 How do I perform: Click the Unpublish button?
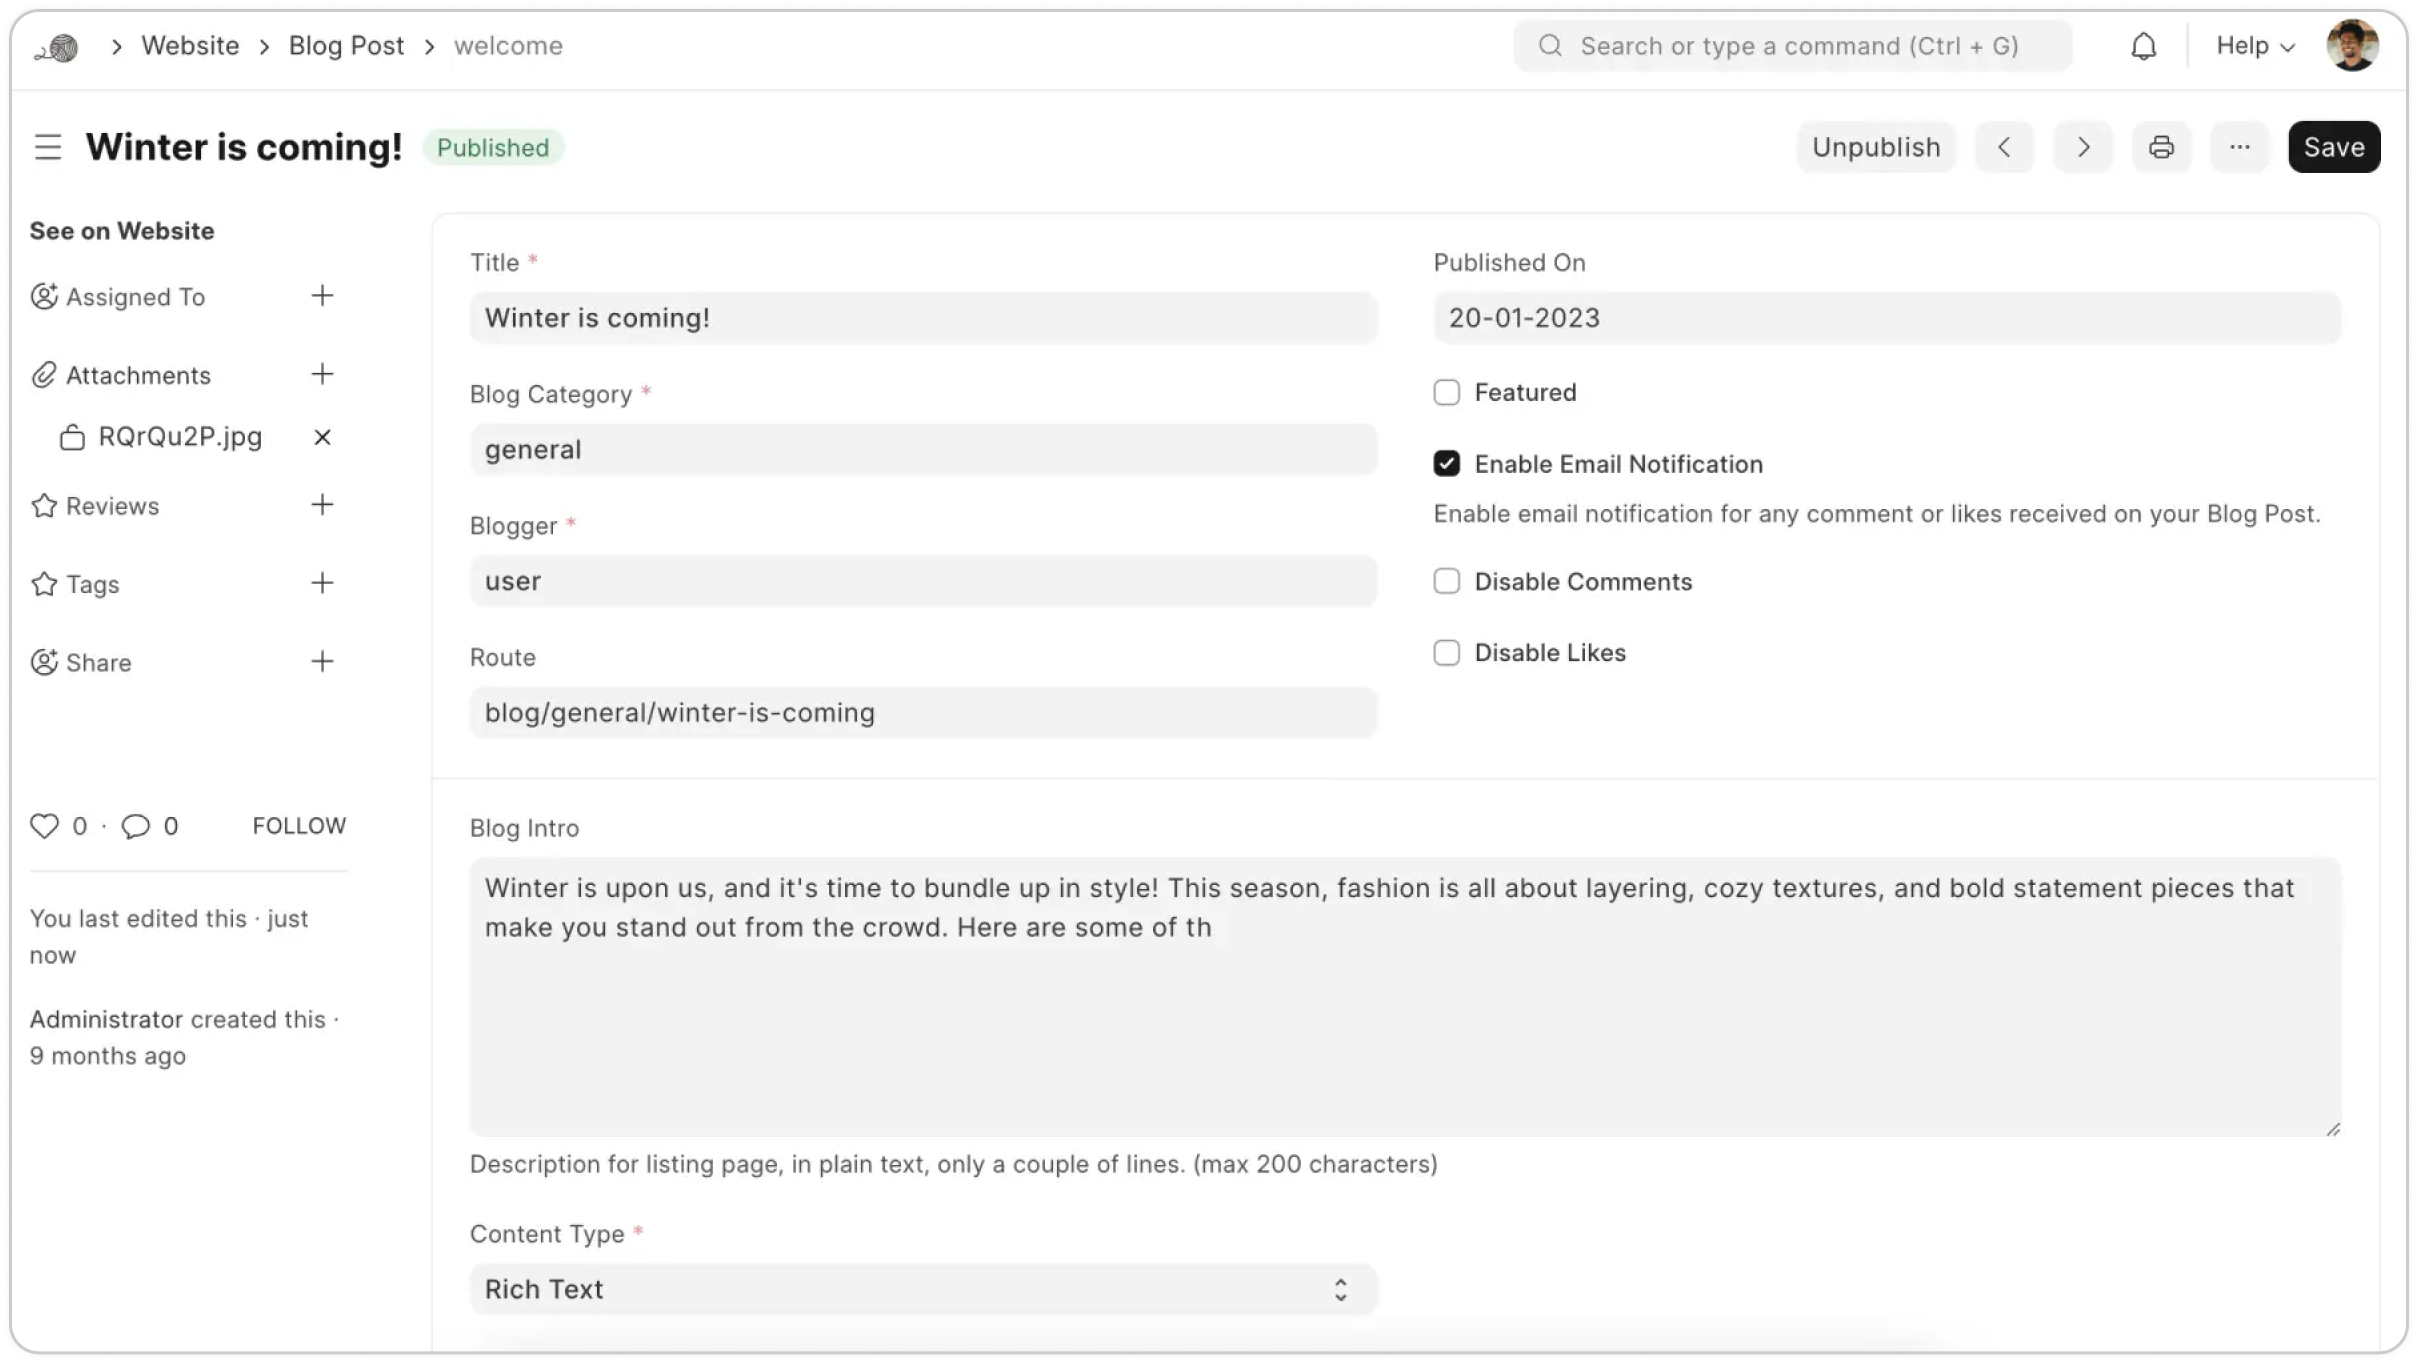(1875, 147)
